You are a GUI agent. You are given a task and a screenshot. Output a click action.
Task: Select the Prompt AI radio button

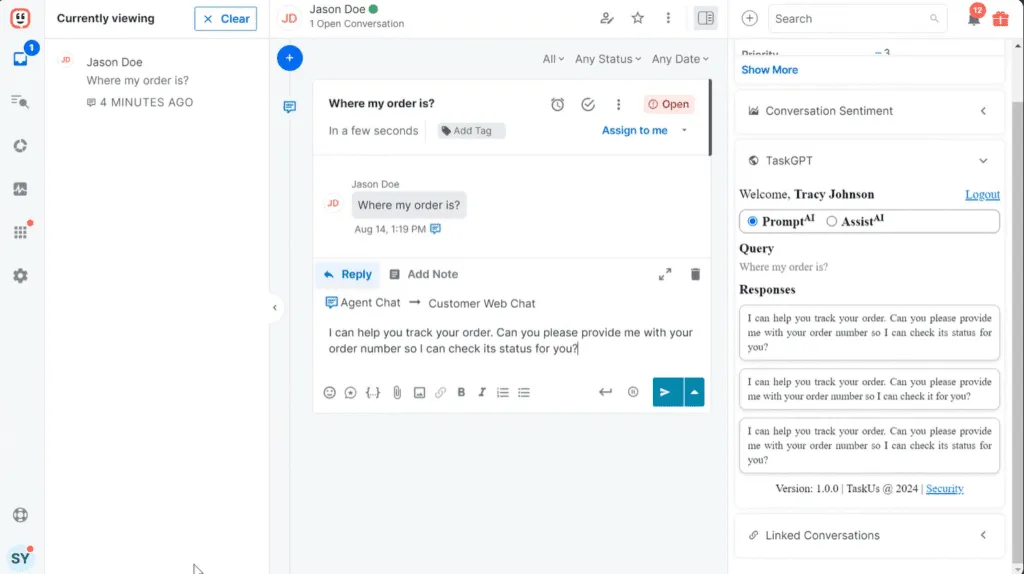click(x=753, y=221)
